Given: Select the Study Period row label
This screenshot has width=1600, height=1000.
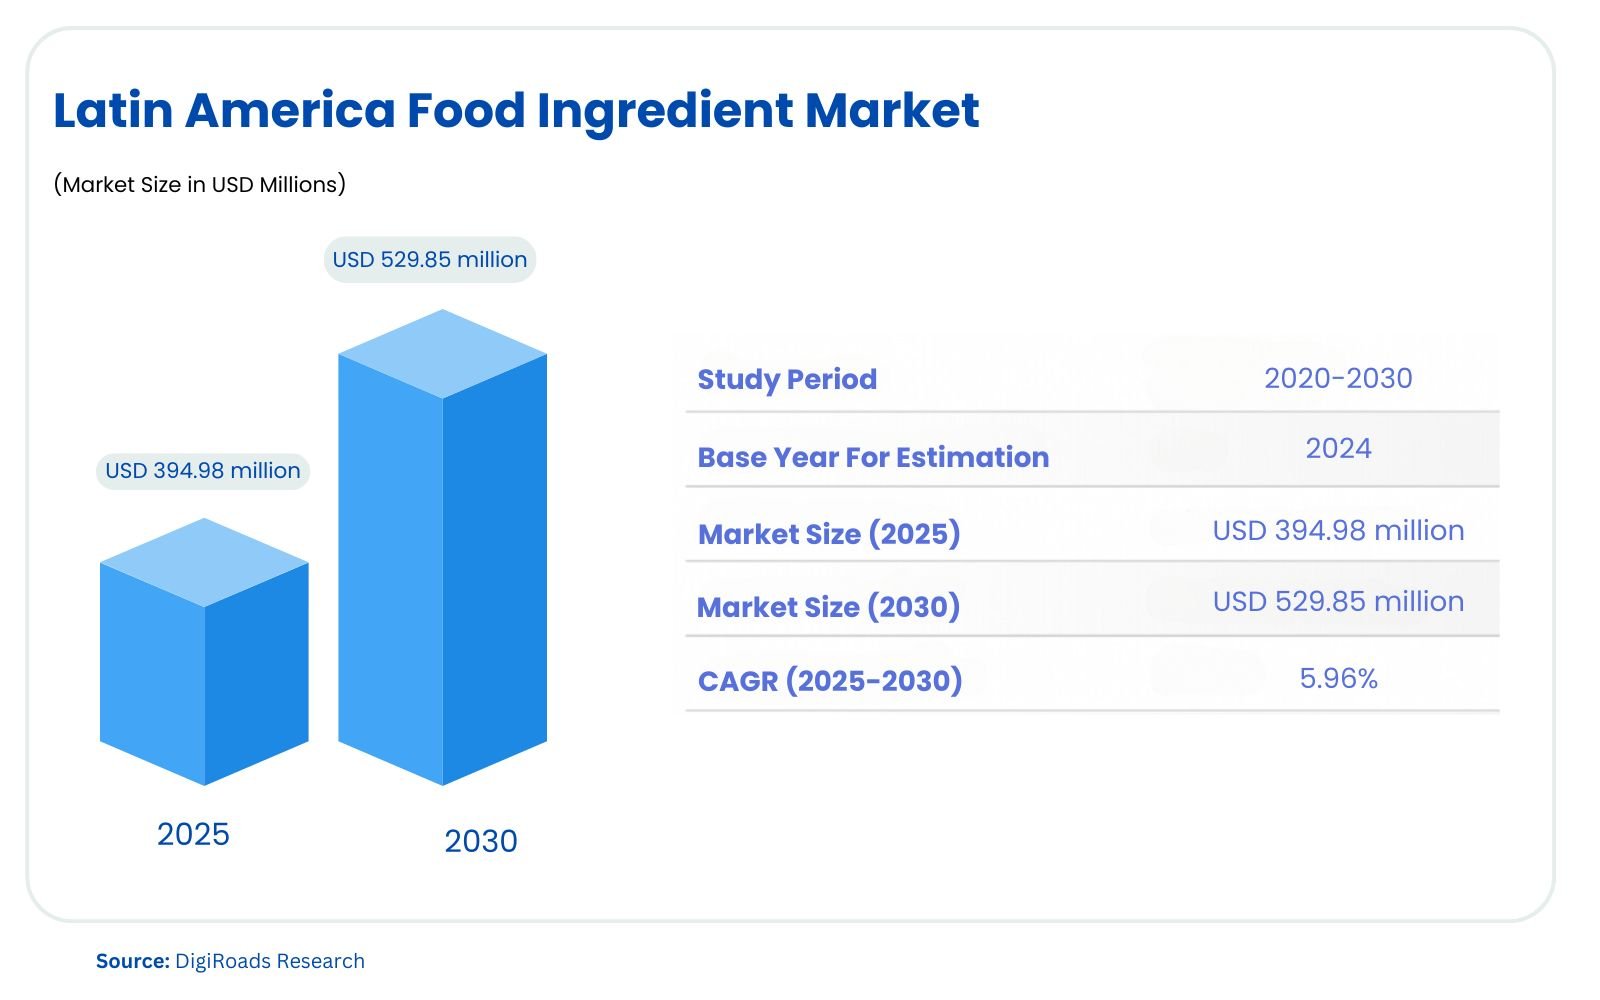Looking at the screenshot, I should 787,379.
